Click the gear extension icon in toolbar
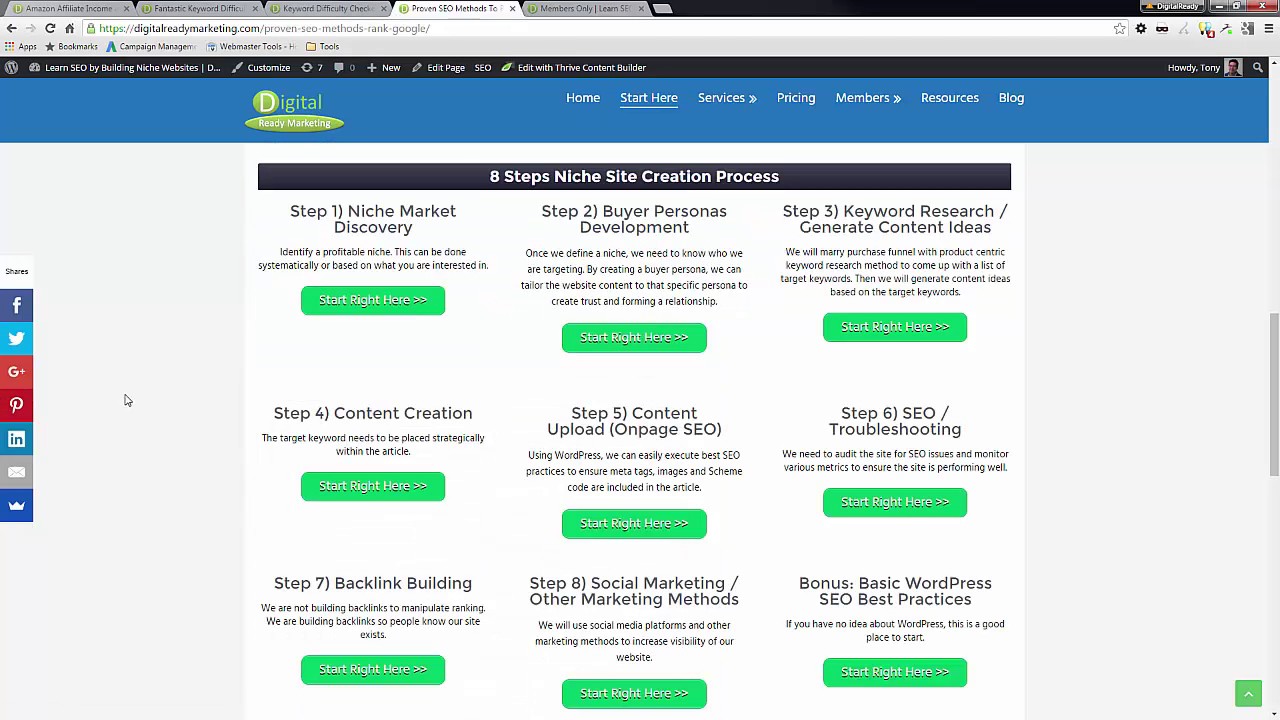Image resolution: width=1280 pixels, height=720 pixels. [x=1141, y=28]
